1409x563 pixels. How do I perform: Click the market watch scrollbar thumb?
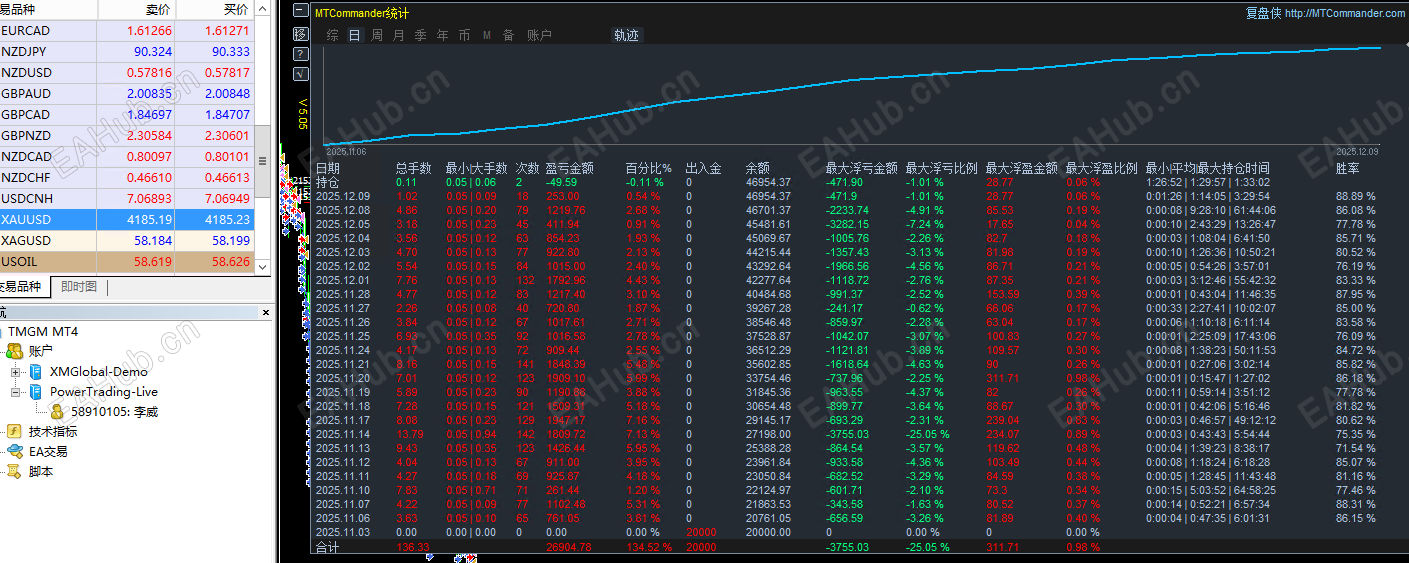point(263,162)
